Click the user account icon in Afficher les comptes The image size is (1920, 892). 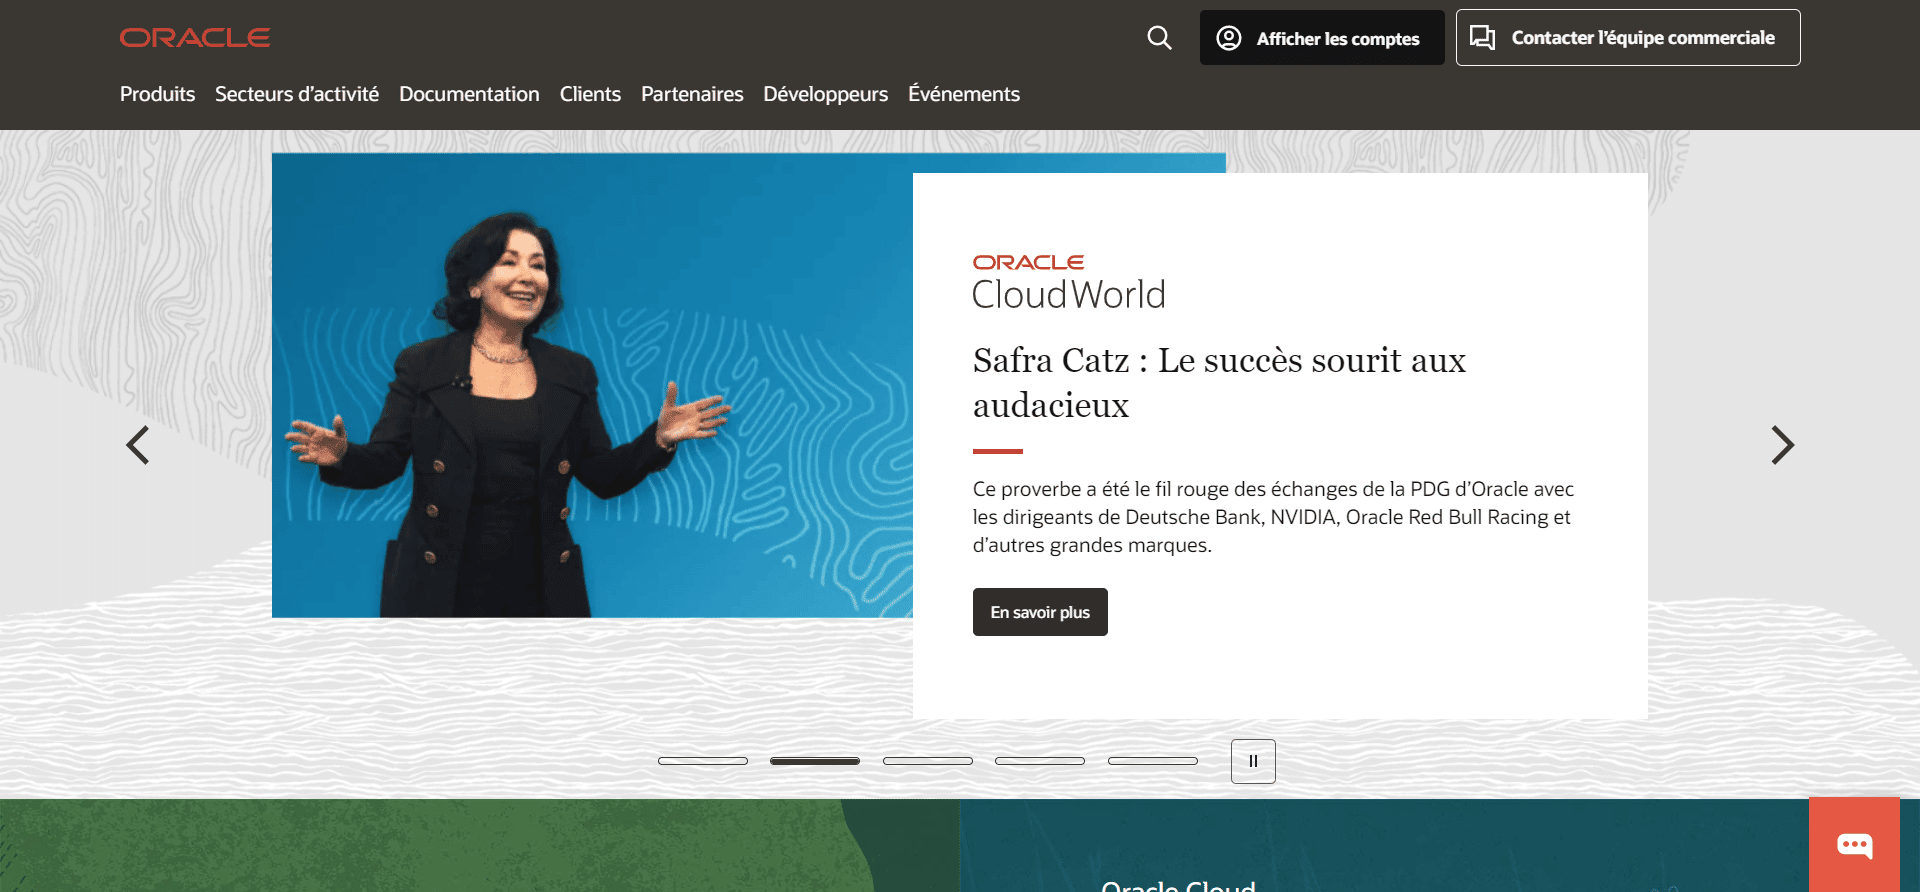coord(1229,38)
